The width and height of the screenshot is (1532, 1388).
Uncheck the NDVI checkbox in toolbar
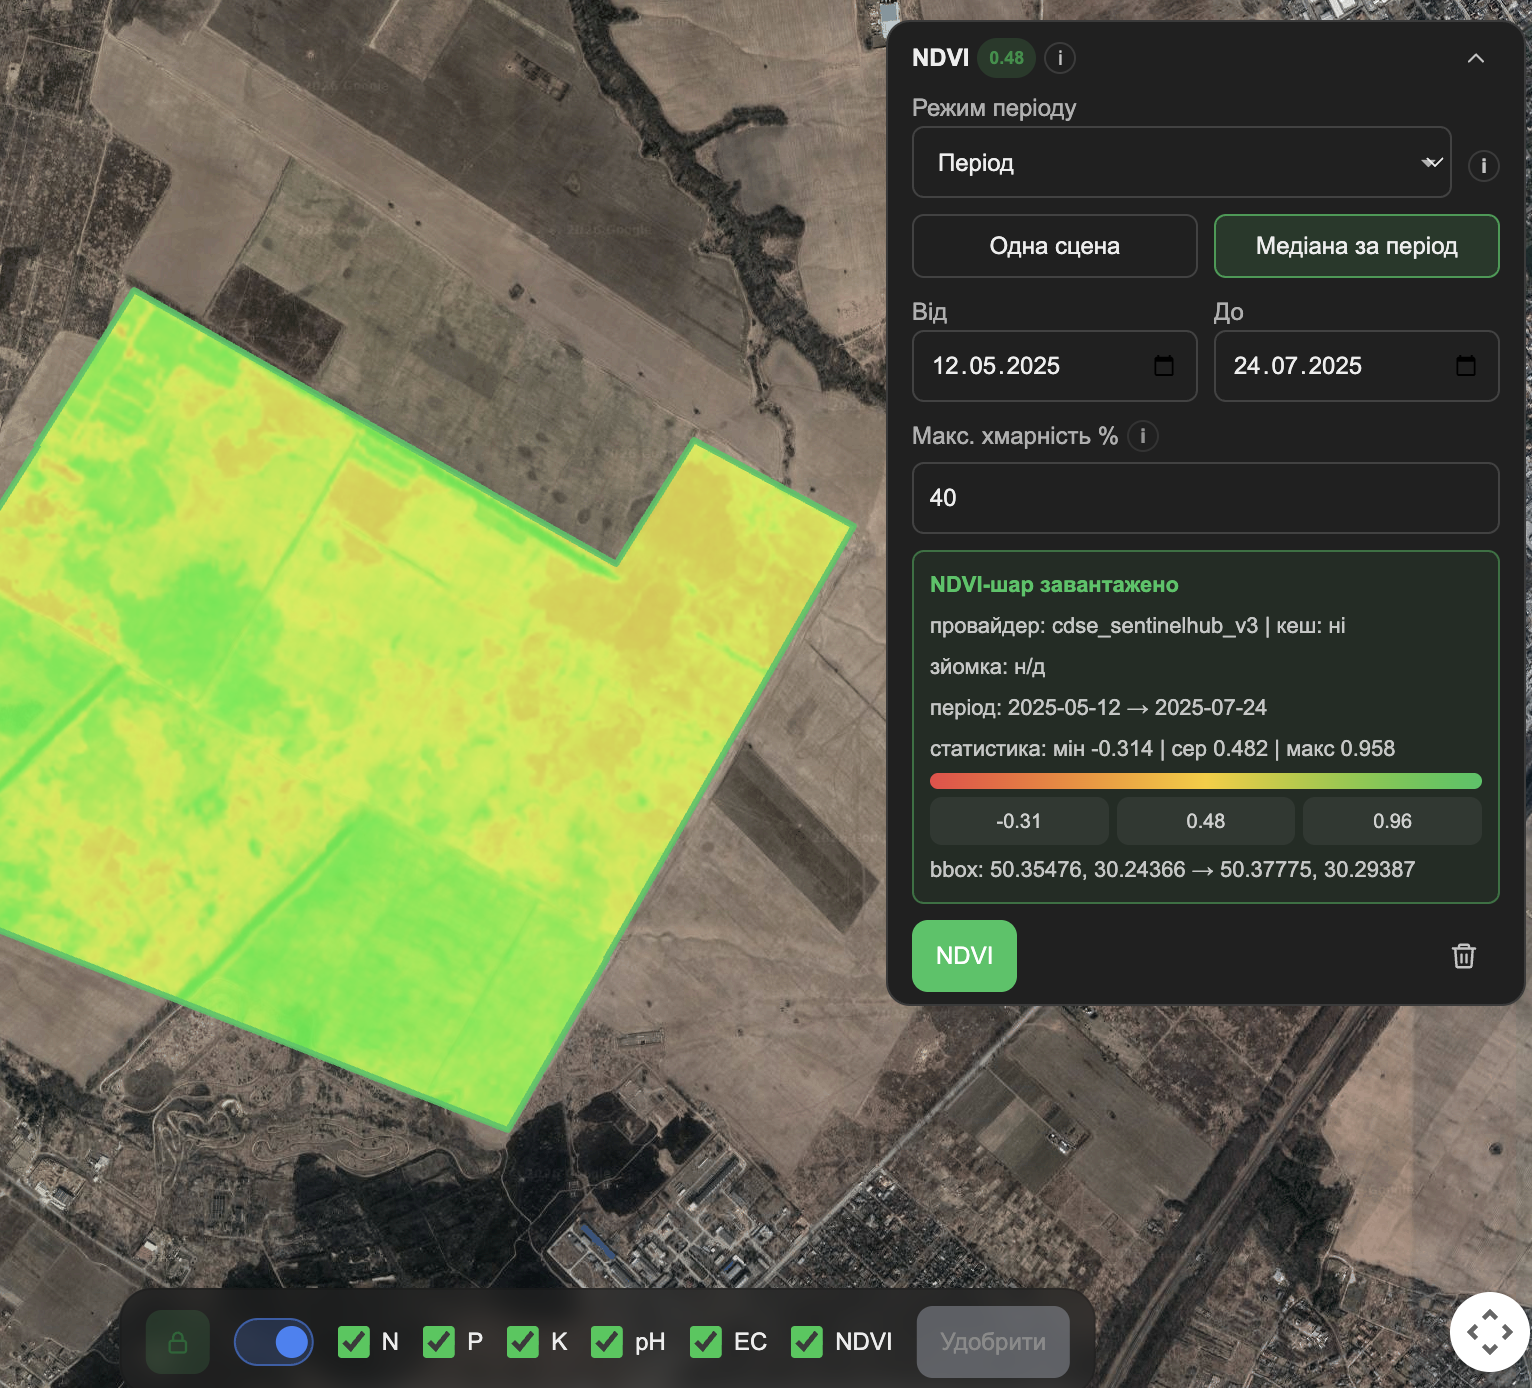click(806, 1342)
